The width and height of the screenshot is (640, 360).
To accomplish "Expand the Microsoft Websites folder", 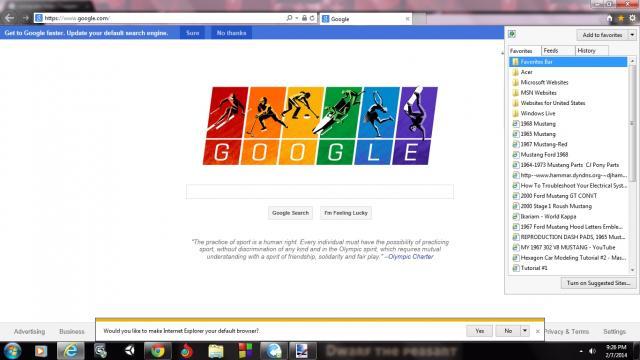I will click(x=544, y=82).
